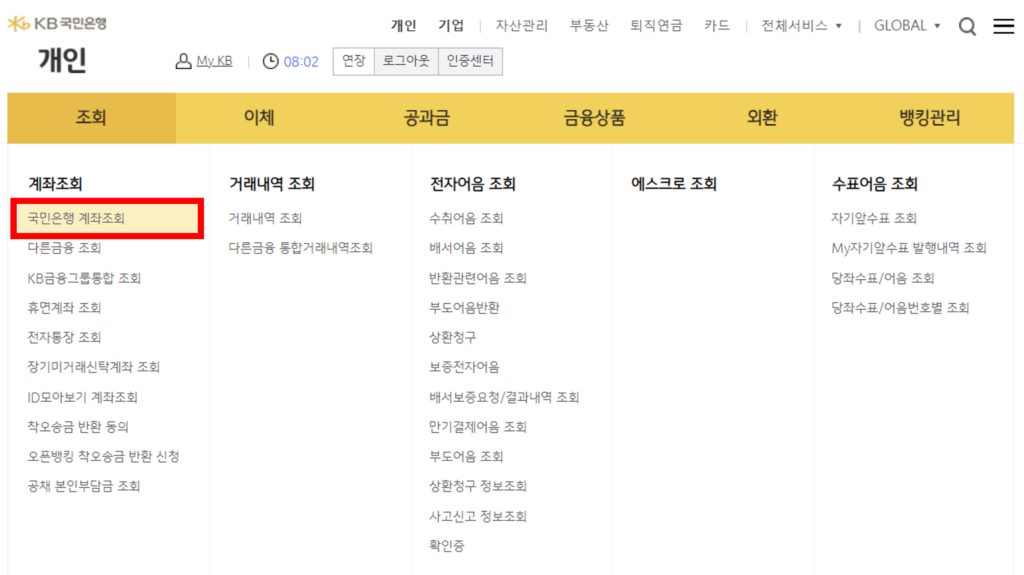Click the 거래내역 조회 section heading
Screen dimensions: 1024x575
coord(272,184)
